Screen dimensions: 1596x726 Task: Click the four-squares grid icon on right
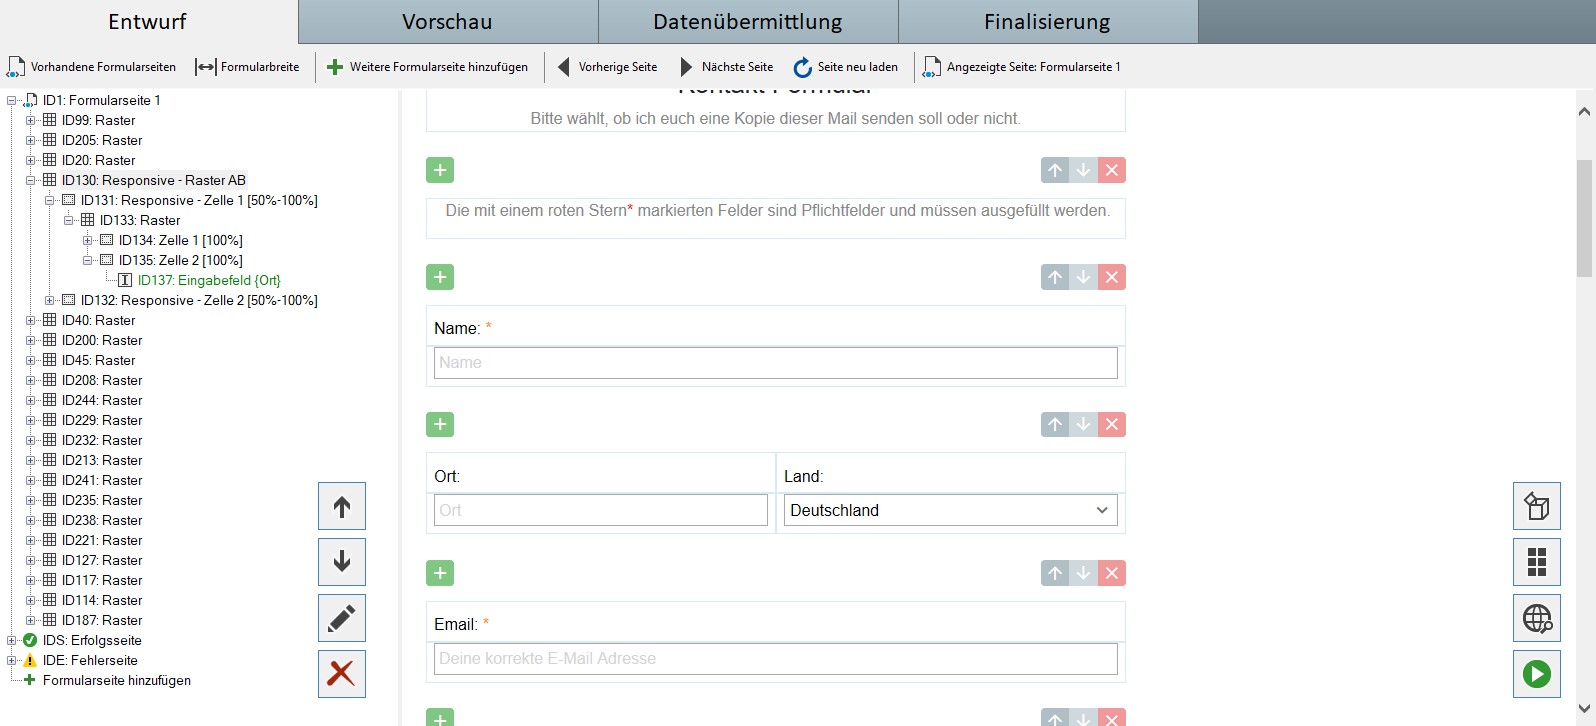coord(1536,562)
